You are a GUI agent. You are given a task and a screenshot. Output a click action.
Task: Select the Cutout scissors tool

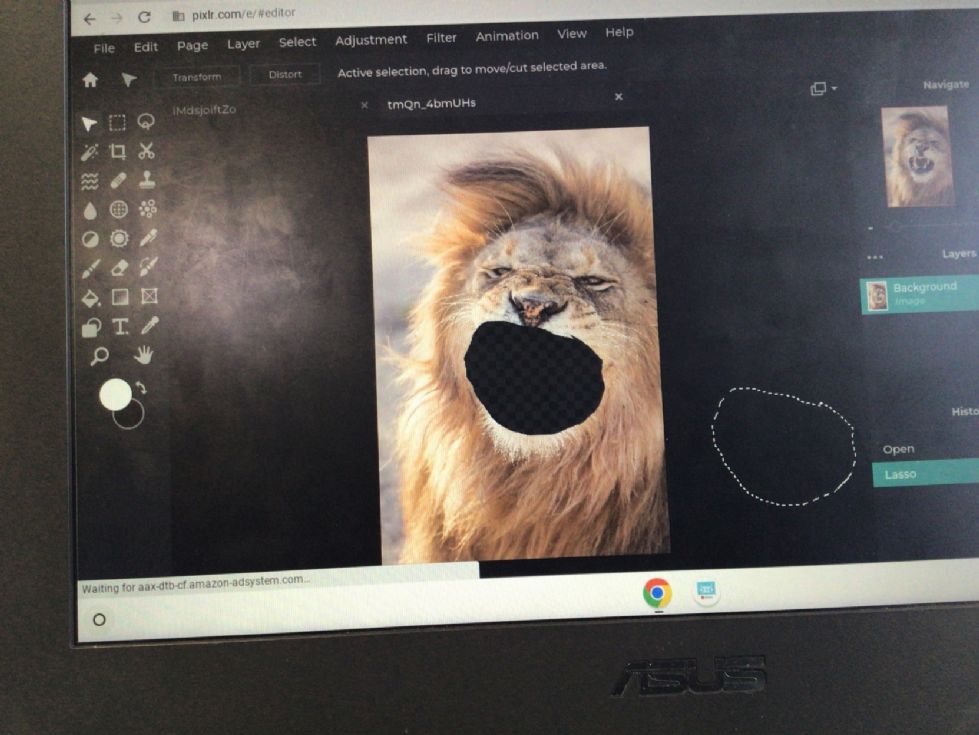(x=147, y=150)
